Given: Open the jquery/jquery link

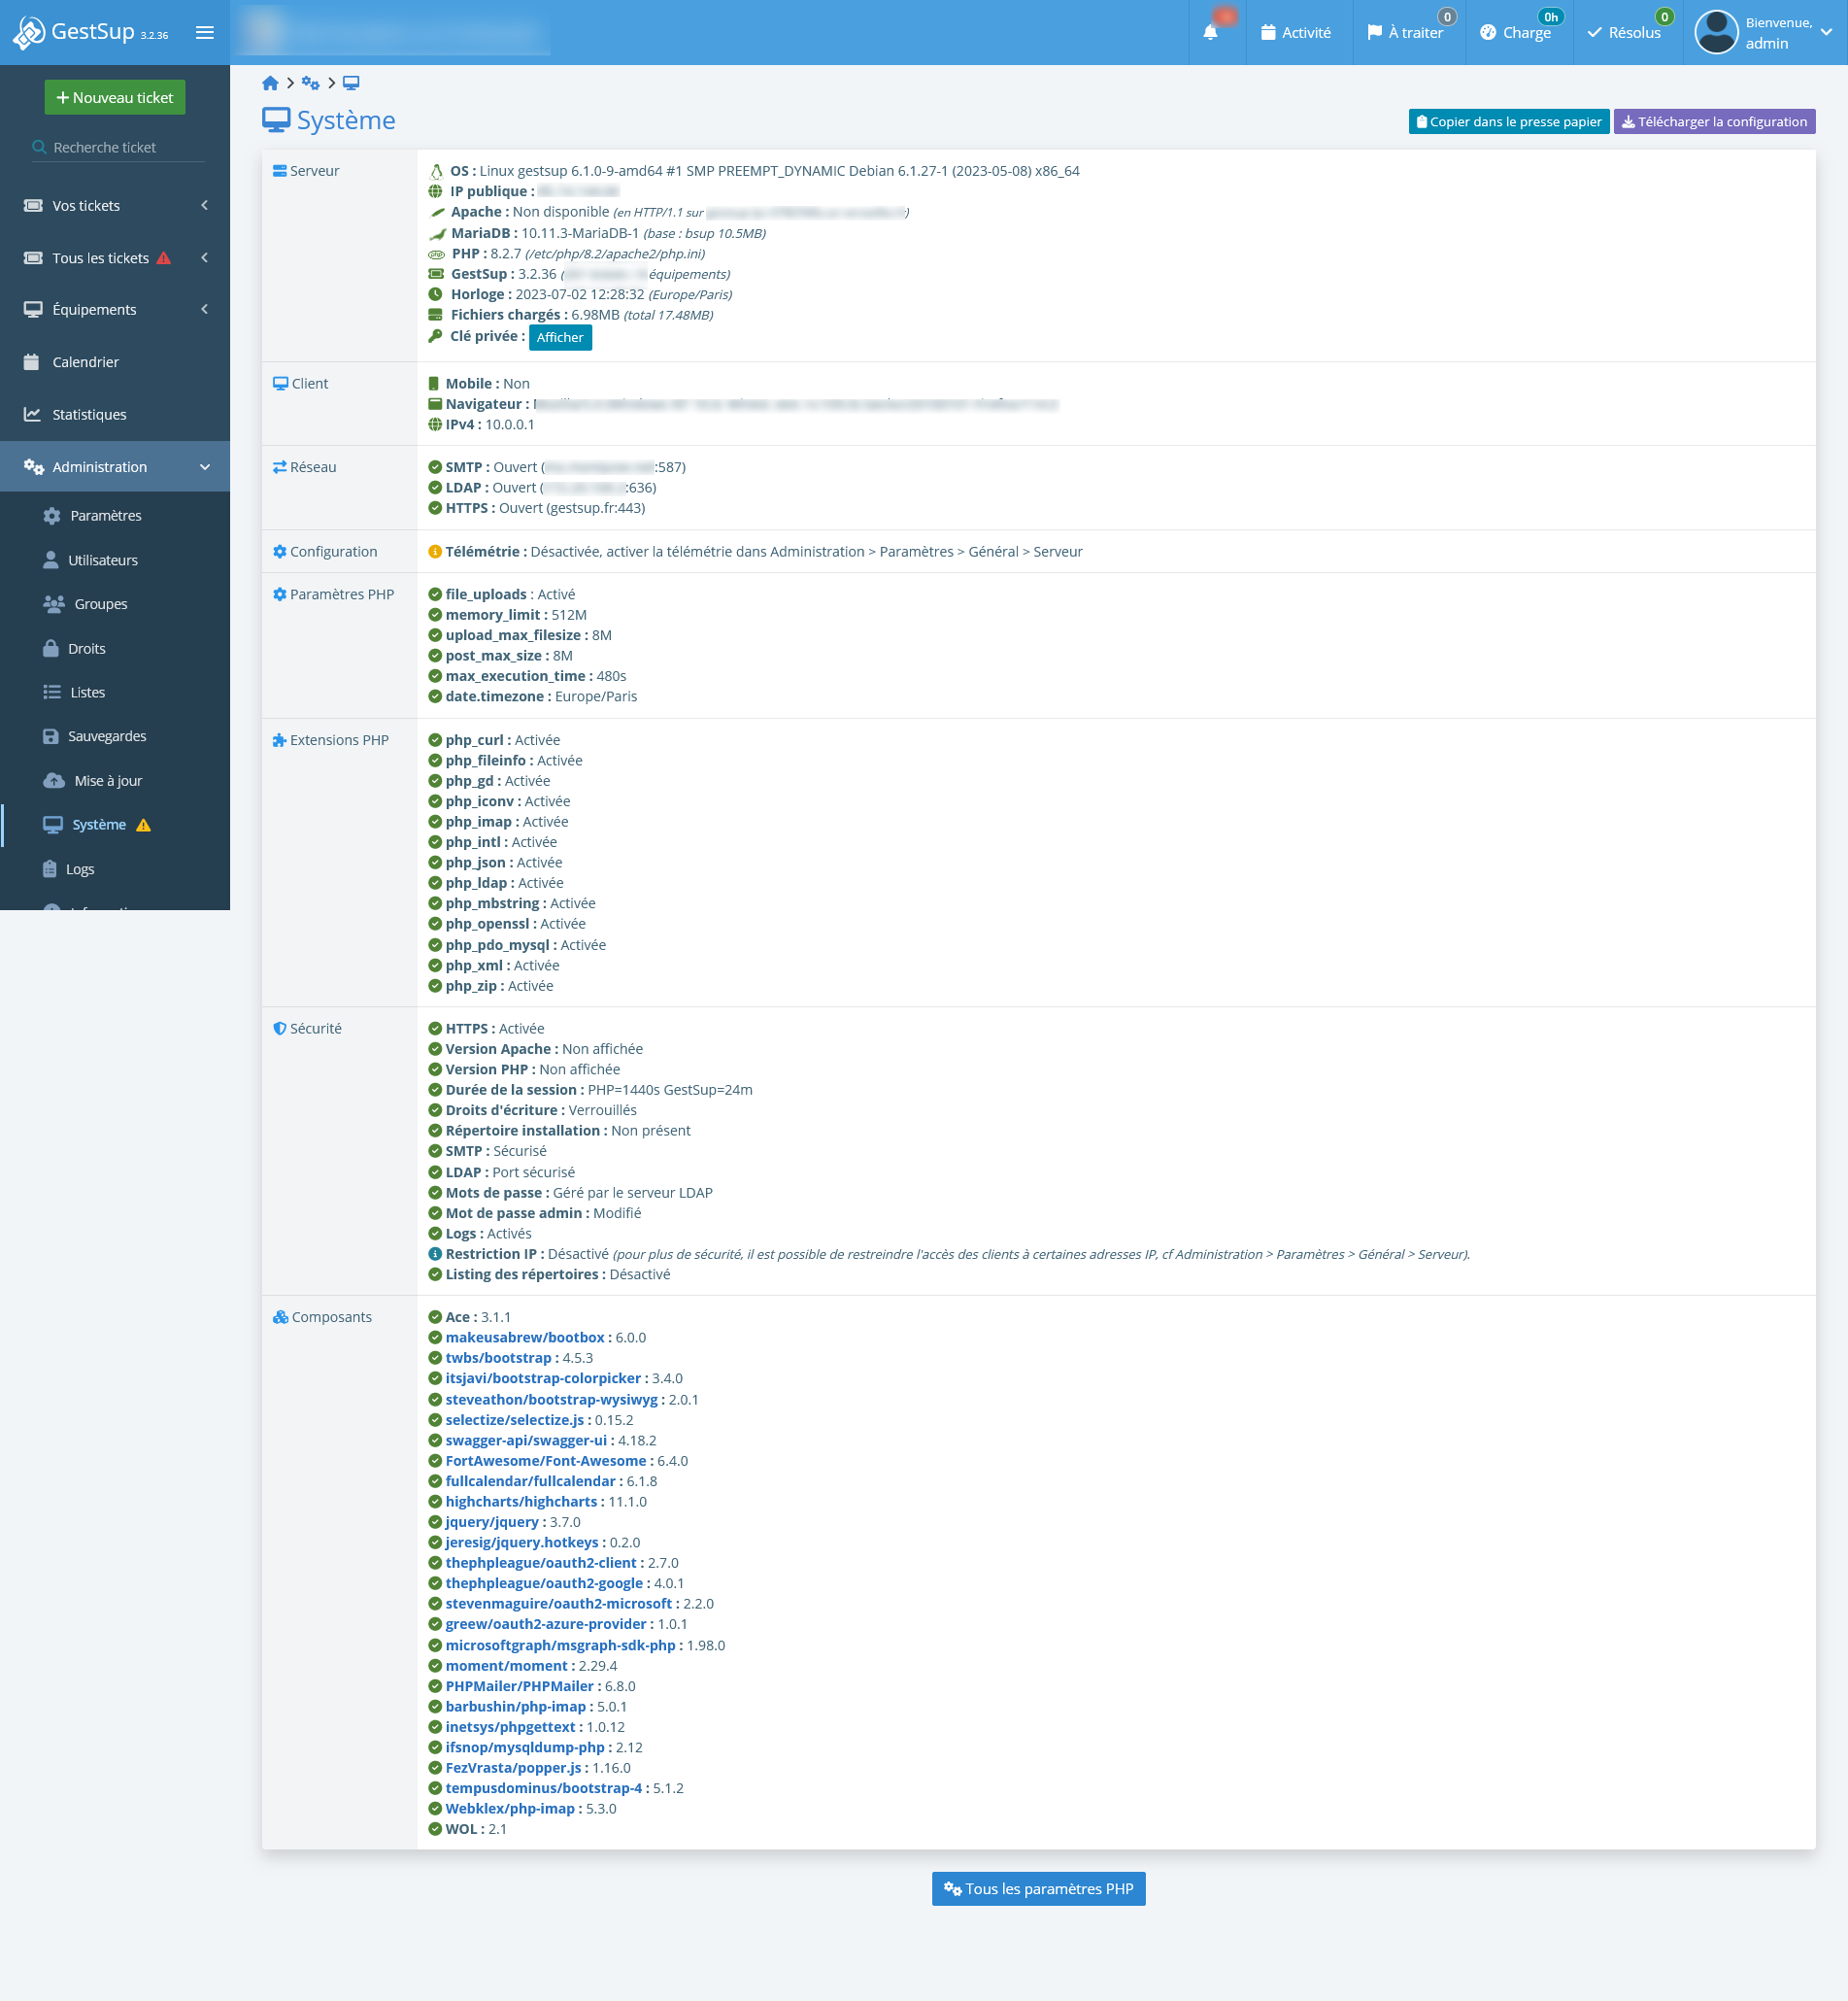Looking at the screenshot, I should click(492, 1522).
